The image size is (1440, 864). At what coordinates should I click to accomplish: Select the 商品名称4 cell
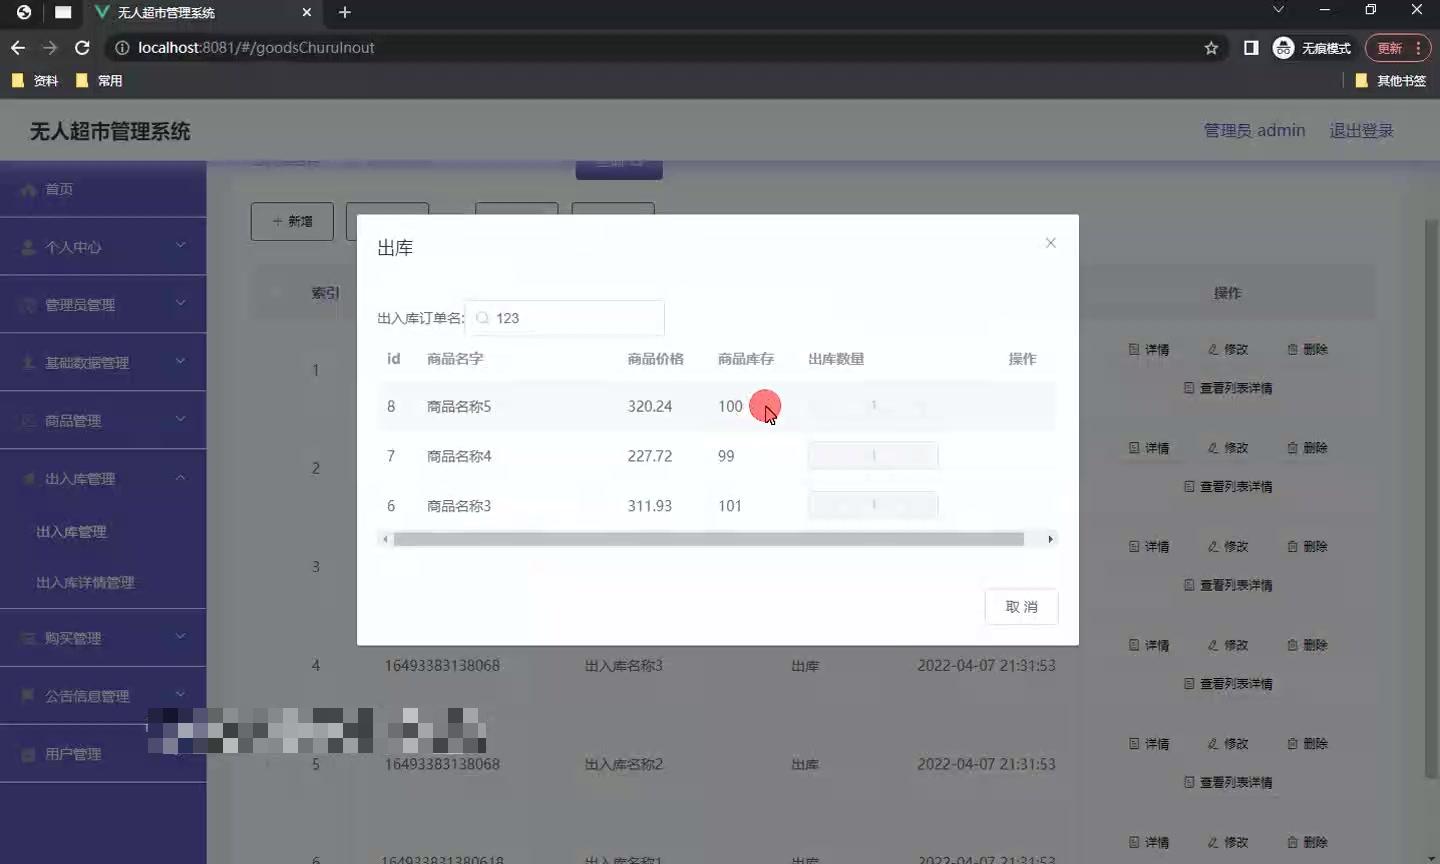tap(459, 456)
